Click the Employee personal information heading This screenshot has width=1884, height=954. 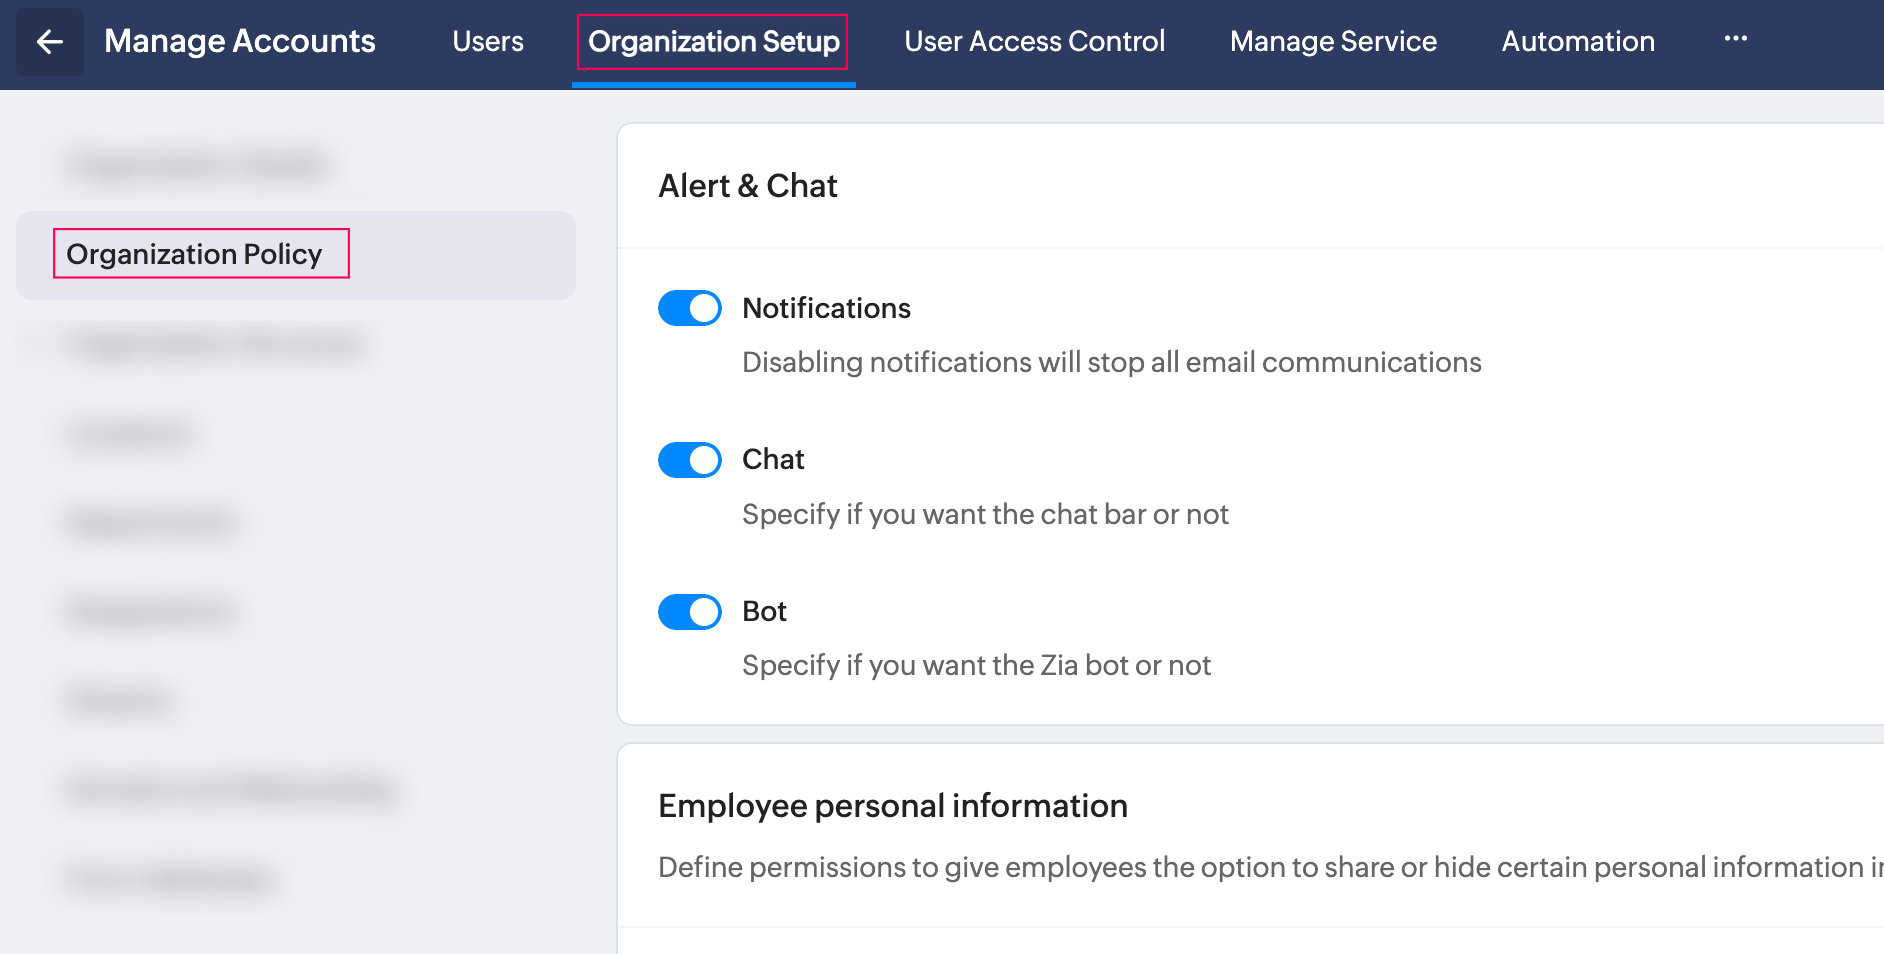(x=892, y=806)
